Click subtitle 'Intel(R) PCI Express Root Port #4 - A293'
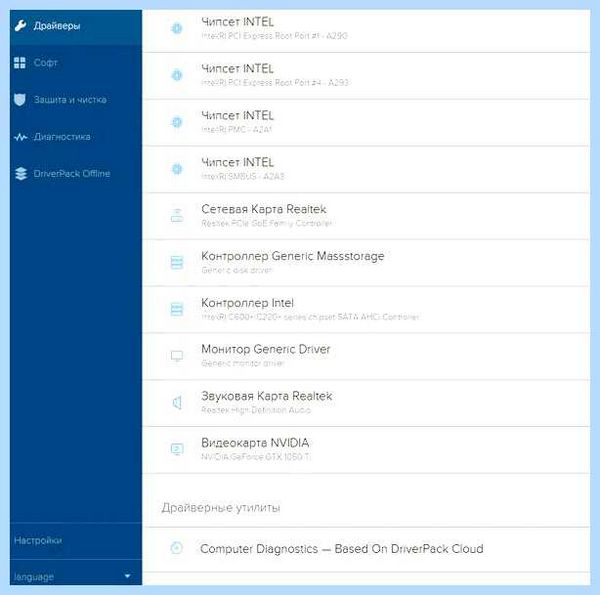The height and width of the screenshot is (595, 600). click(275, 83)
